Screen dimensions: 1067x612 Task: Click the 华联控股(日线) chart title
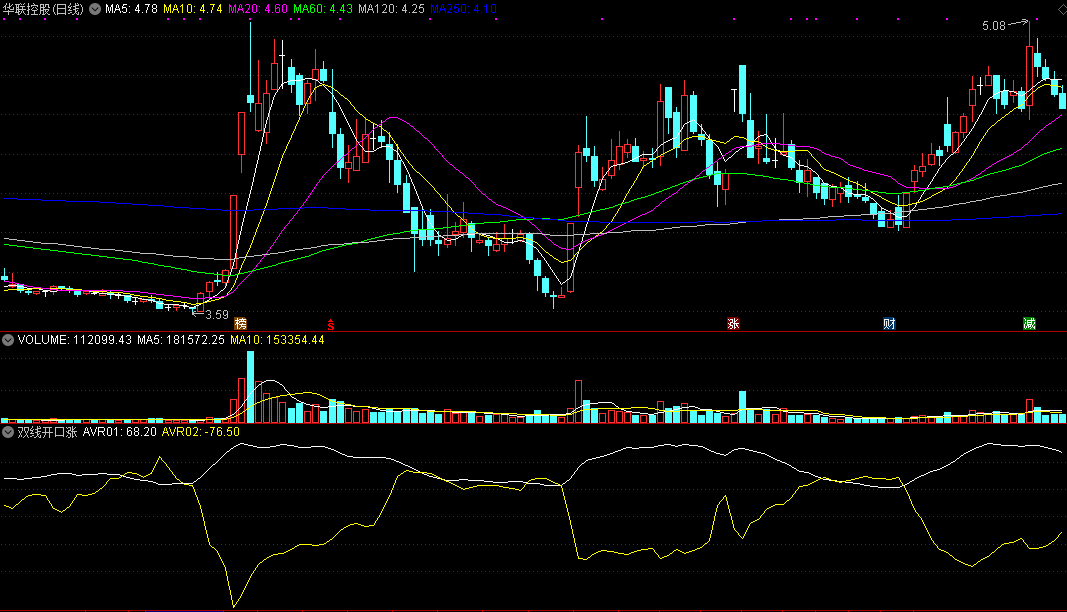coord(44,10)
